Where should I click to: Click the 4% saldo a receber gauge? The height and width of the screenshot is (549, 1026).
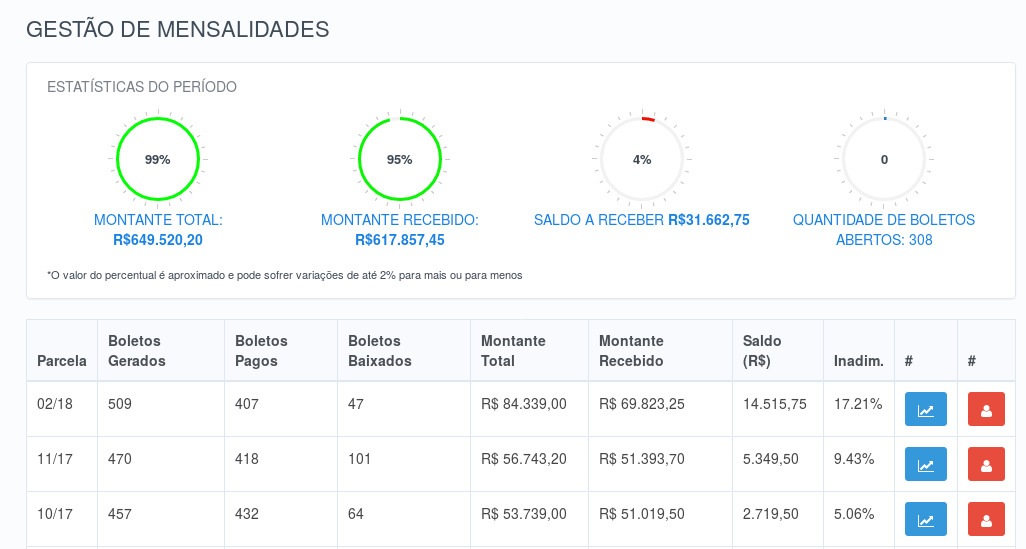642,159
